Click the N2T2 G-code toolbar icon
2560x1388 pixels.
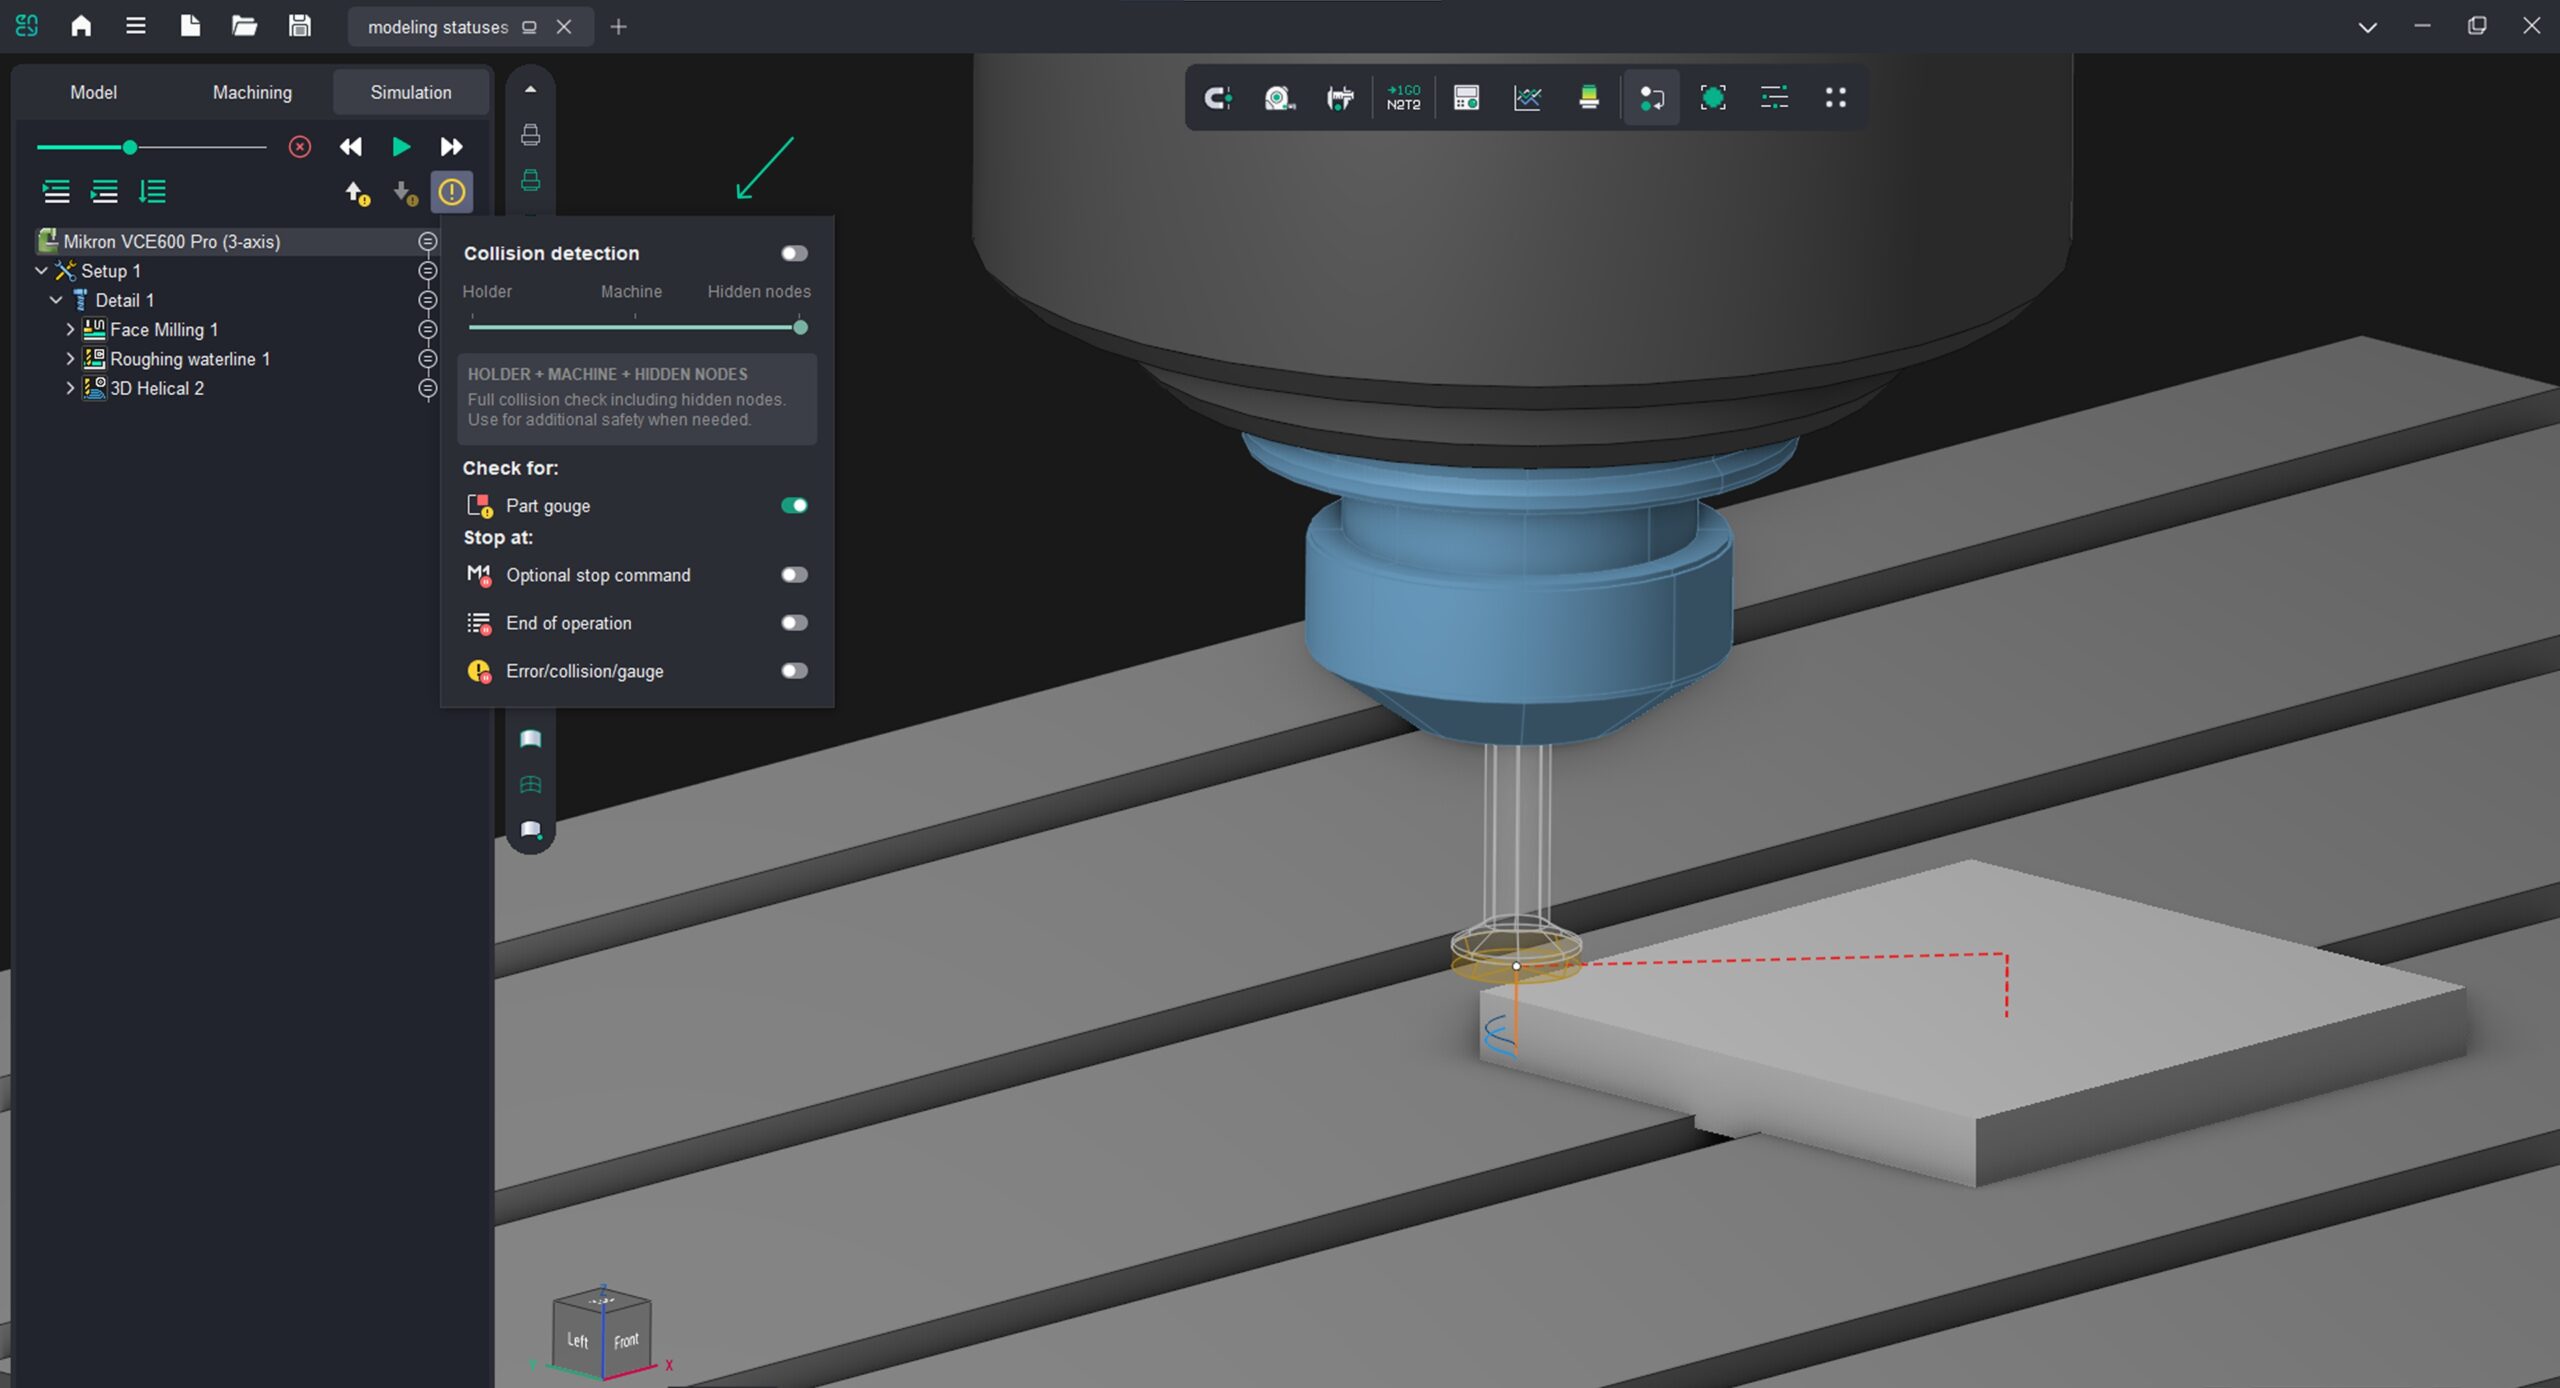pyautogui.click(x=1403, y=97)
